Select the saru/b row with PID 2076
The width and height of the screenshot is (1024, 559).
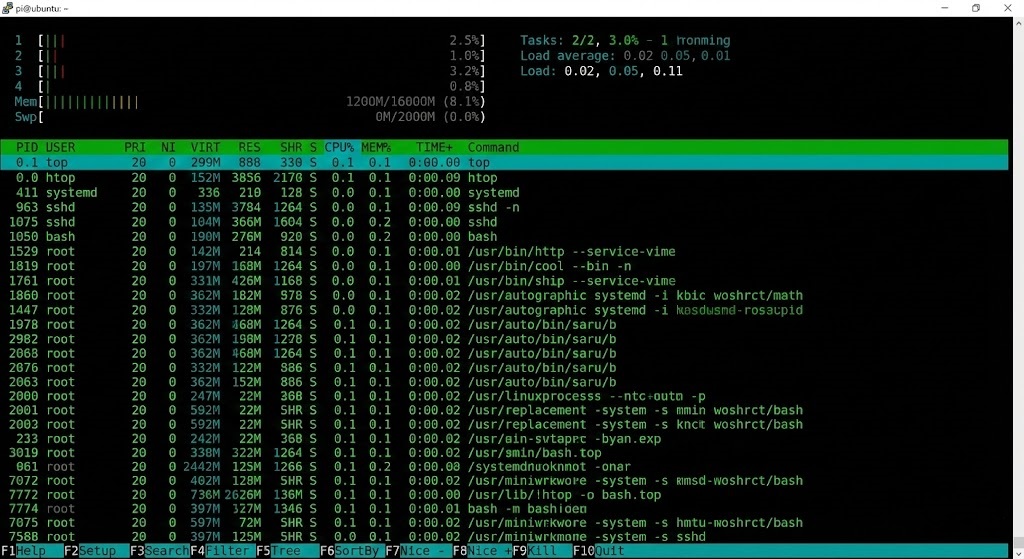click(504, 368)
